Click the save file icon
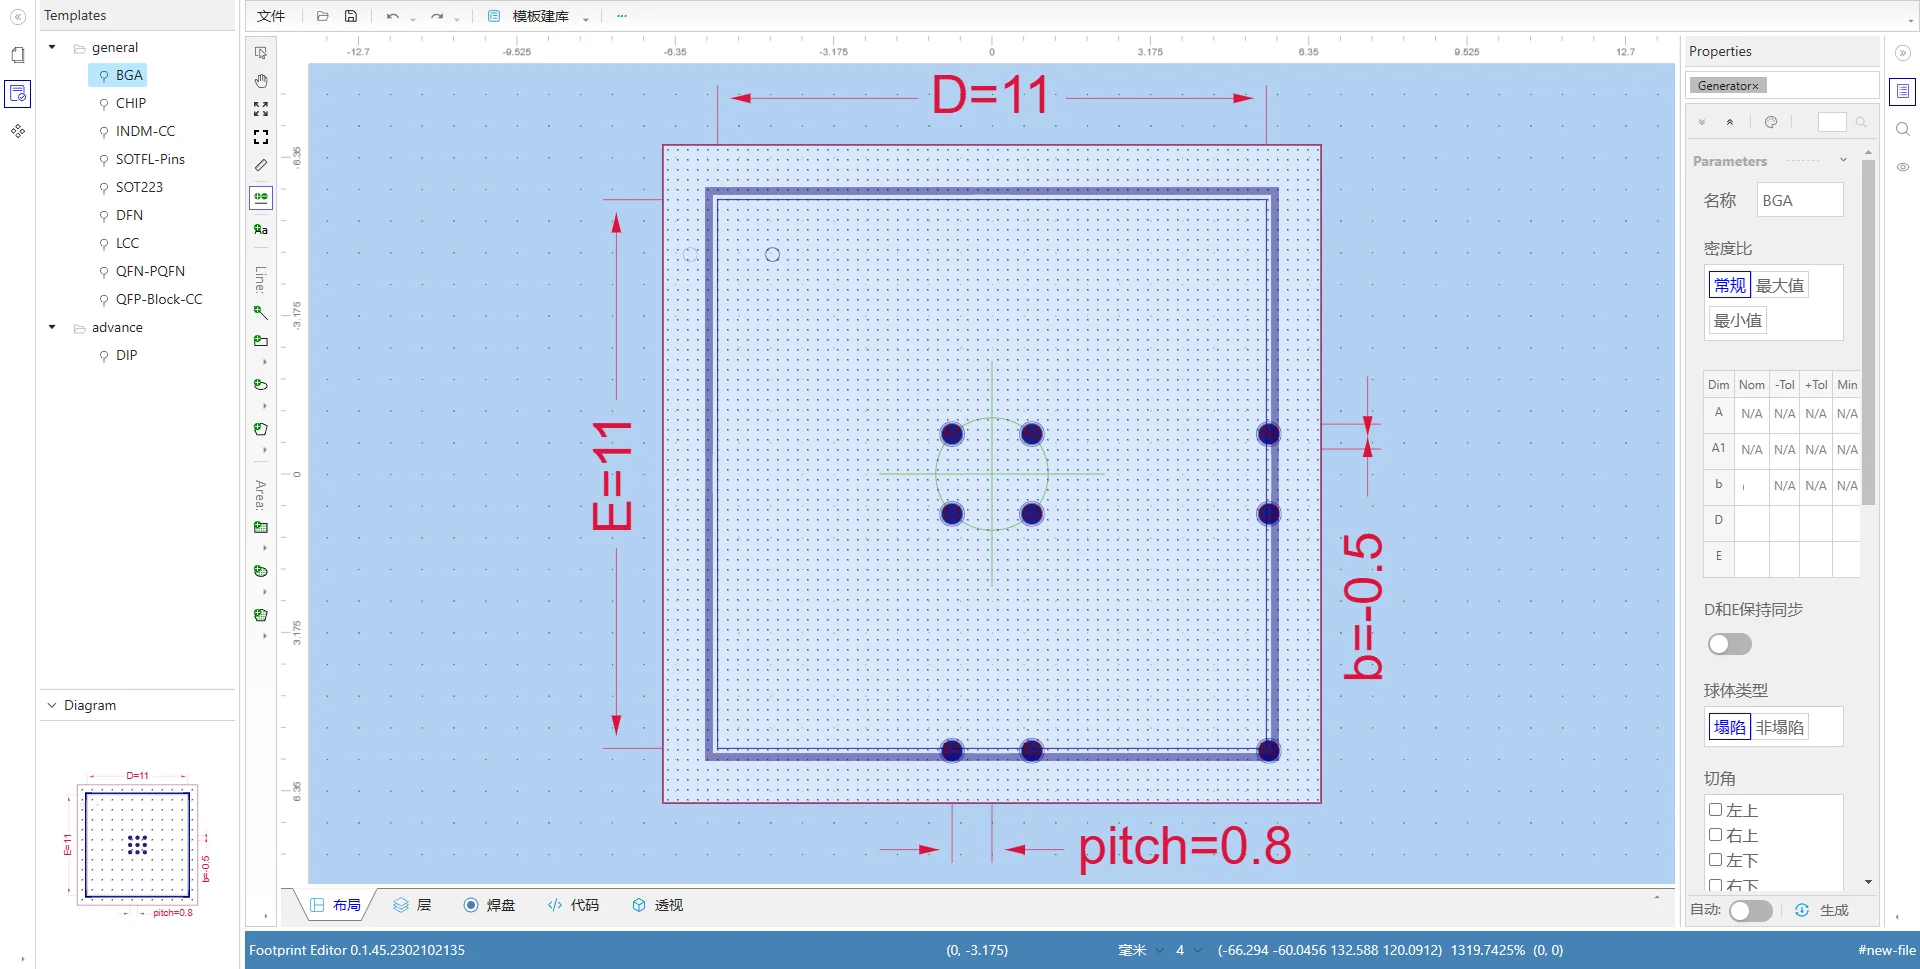The image size is (1920, 969). [351, 16]
